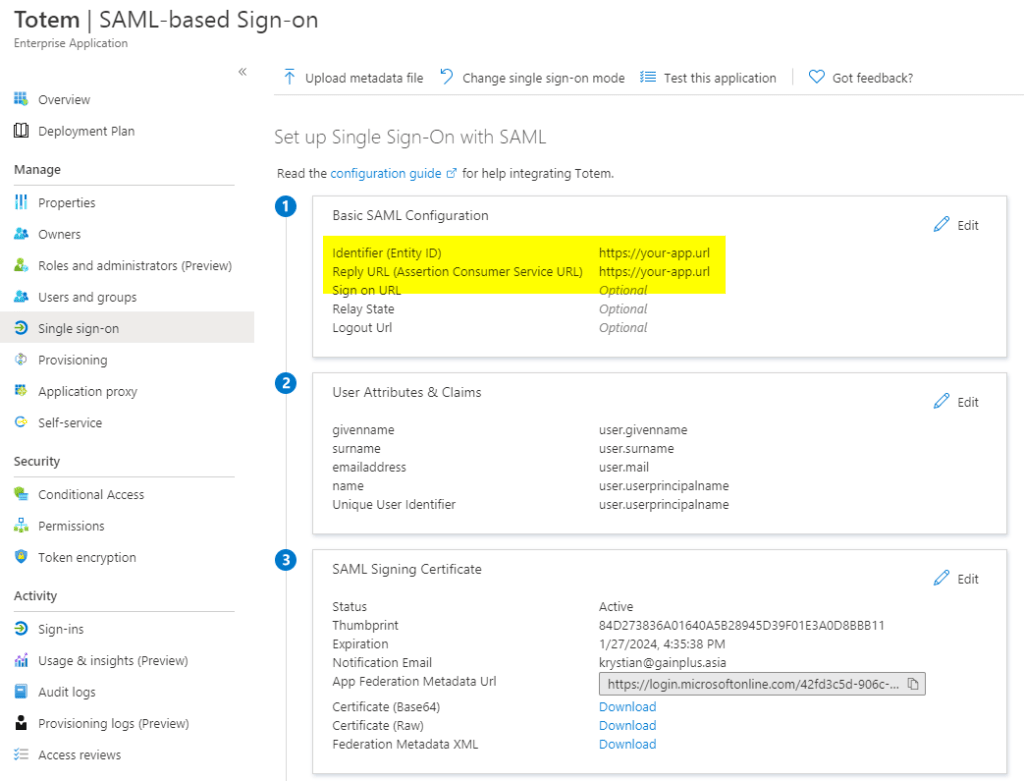Select Users and groups menu item

pos(88,296)
